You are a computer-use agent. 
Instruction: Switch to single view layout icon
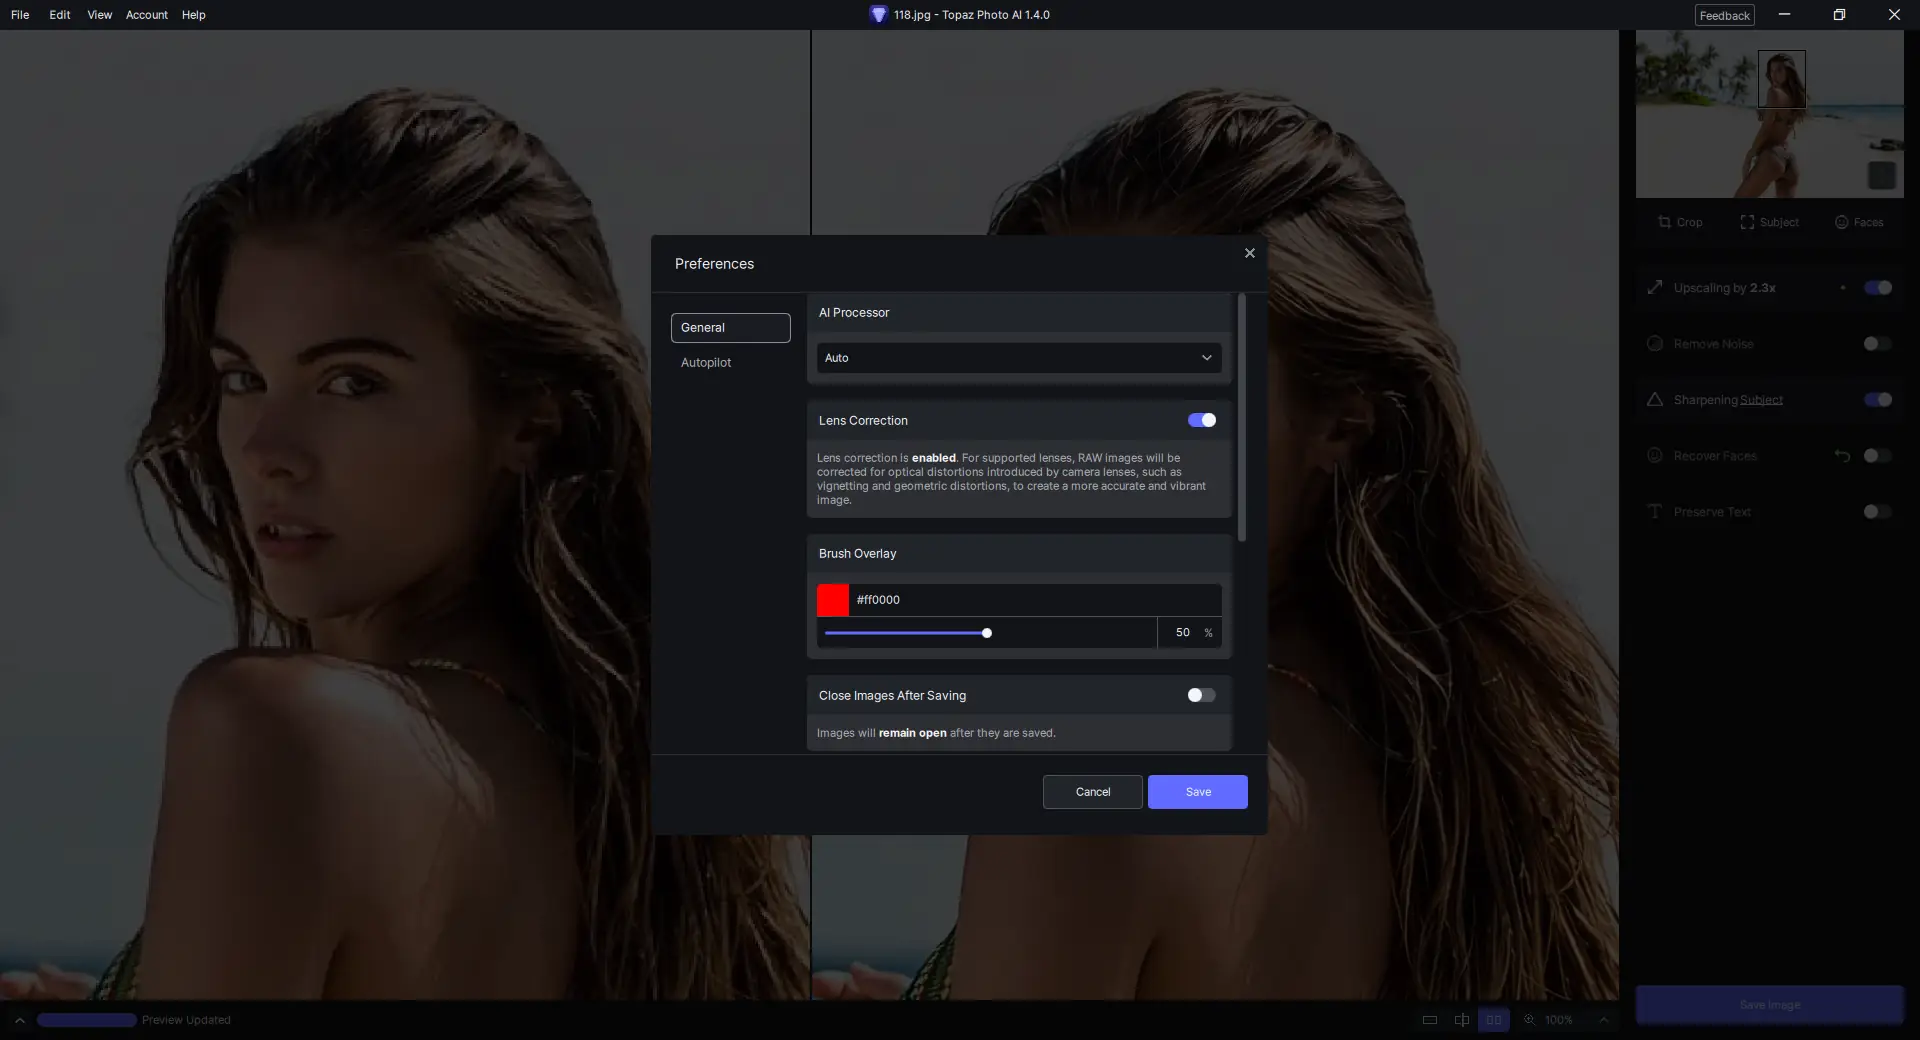[1430, 1020]
